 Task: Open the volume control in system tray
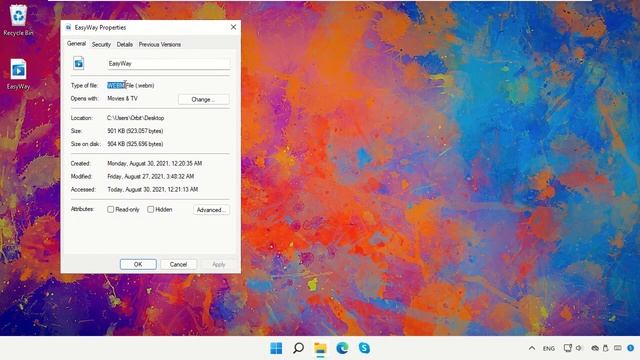click(579, 348)
